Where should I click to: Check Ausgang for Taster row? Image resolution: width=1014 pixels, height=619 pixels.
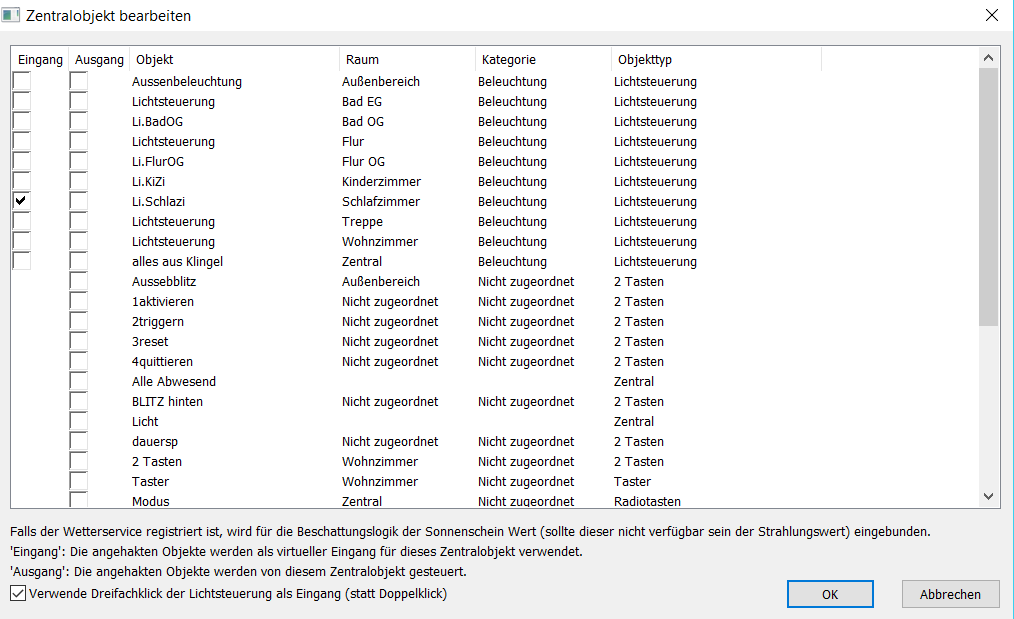click(79, 482)
